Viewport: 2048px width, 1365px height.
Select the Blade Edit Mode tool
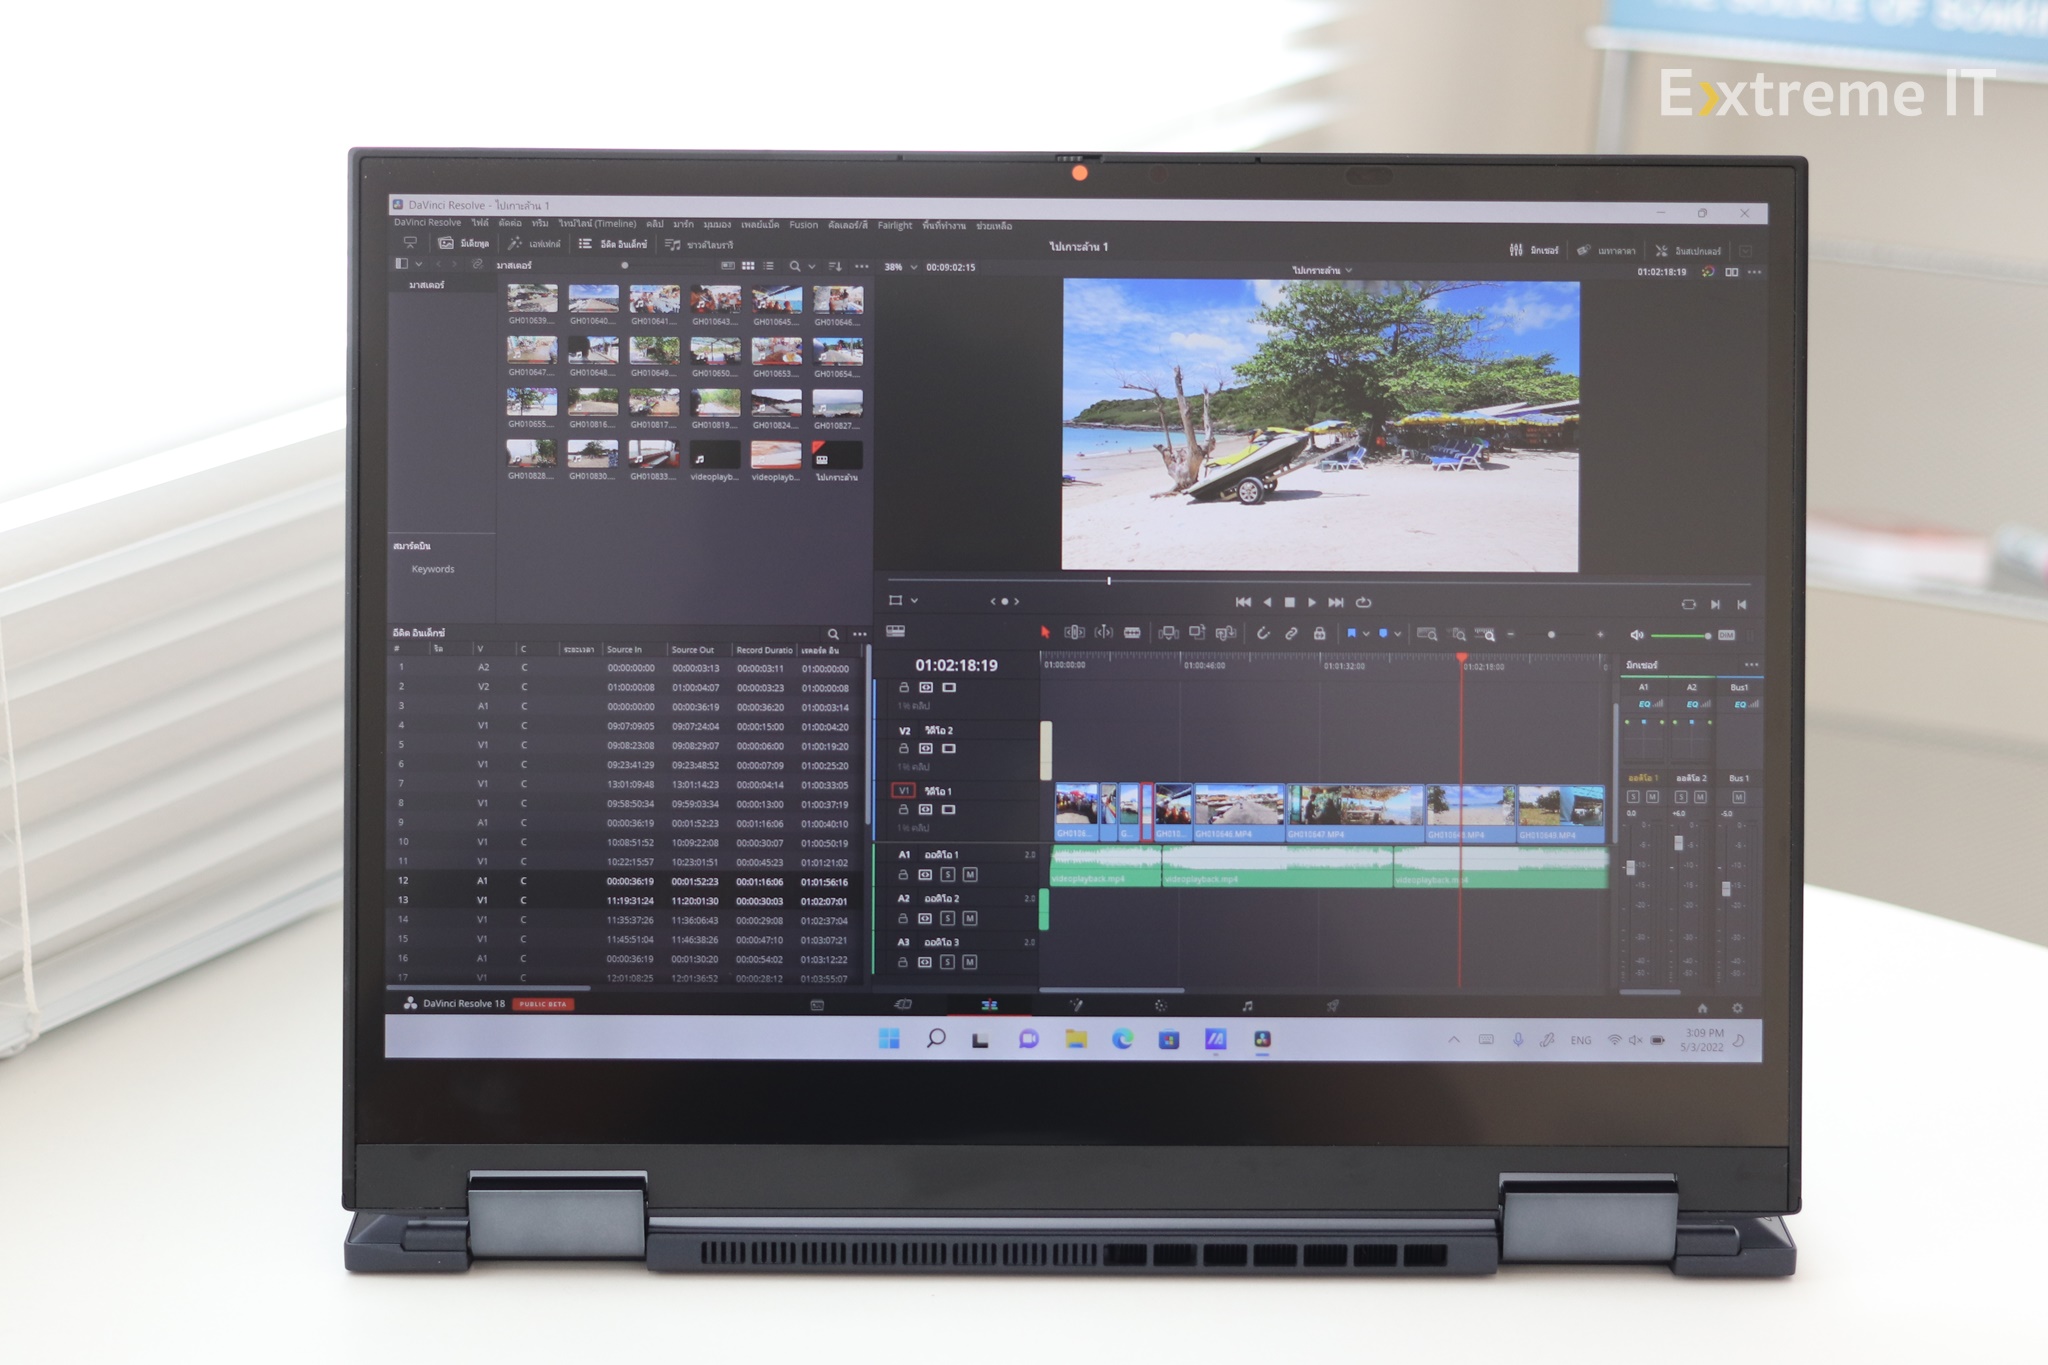(1132, 633)
